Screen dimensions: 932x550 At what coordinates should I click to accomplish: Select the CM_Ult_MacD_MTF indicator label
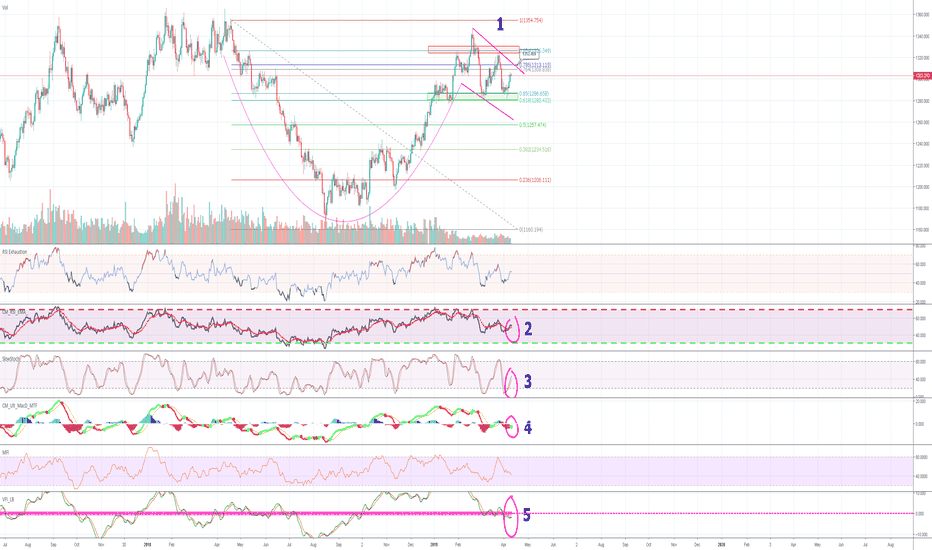pos(20,405)
